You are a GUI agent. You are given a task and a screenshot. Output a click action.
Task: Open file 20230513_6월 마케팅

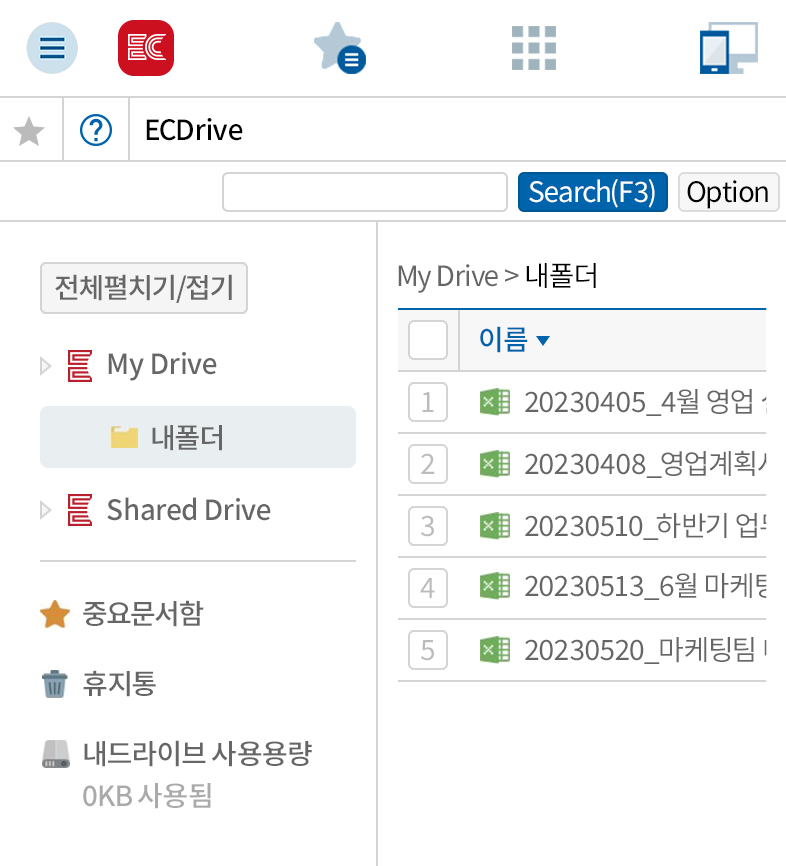pos(645,587)
